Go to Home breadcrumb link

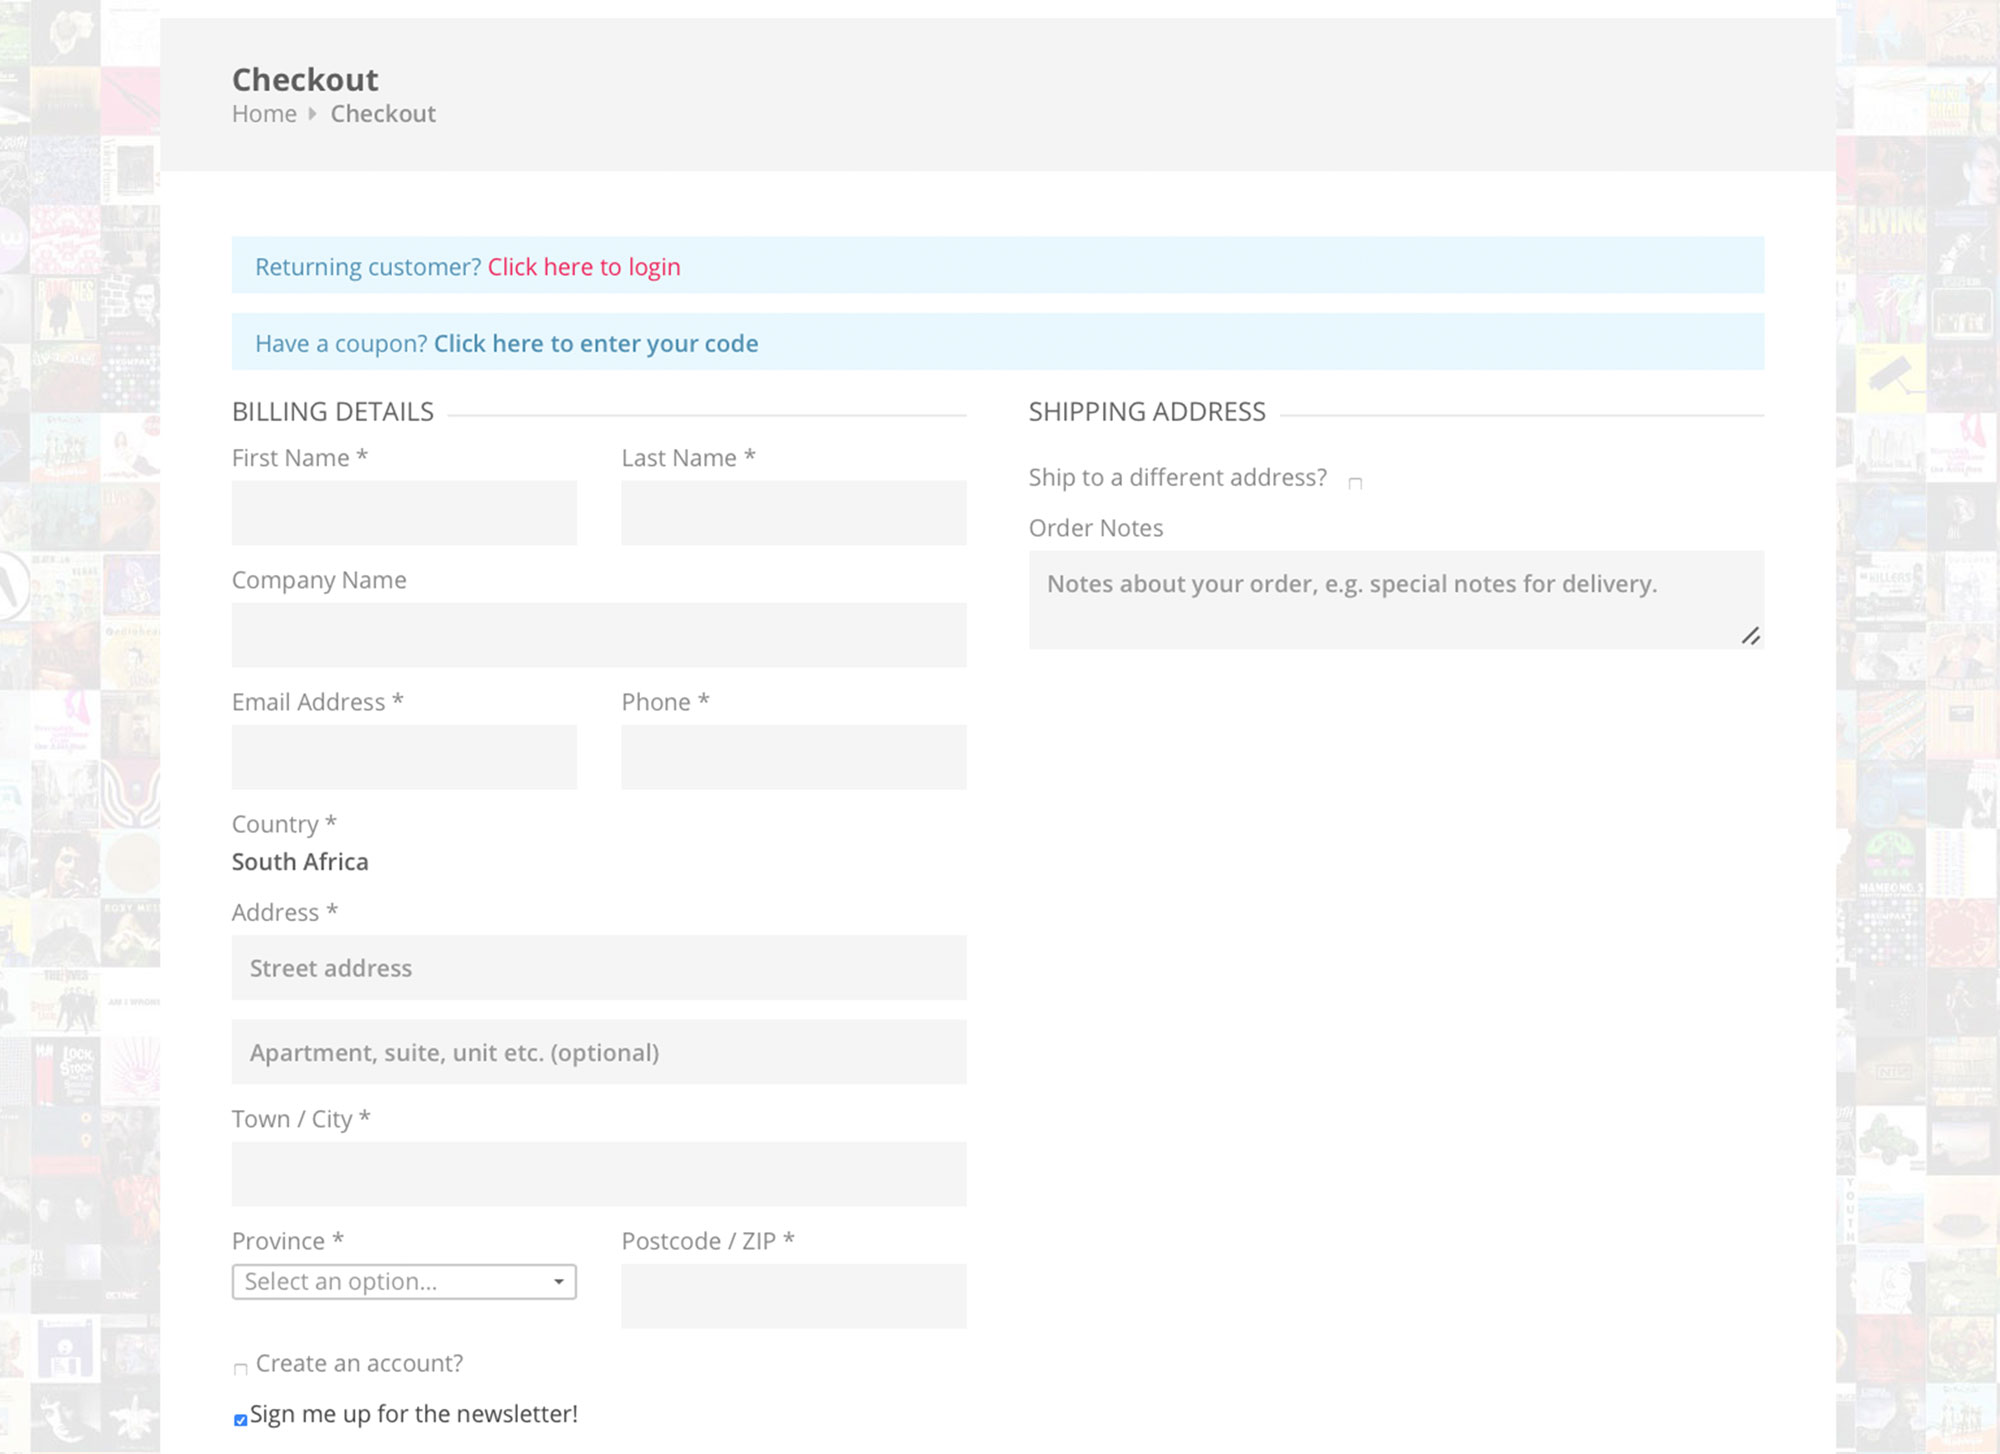tap(264, 114)
